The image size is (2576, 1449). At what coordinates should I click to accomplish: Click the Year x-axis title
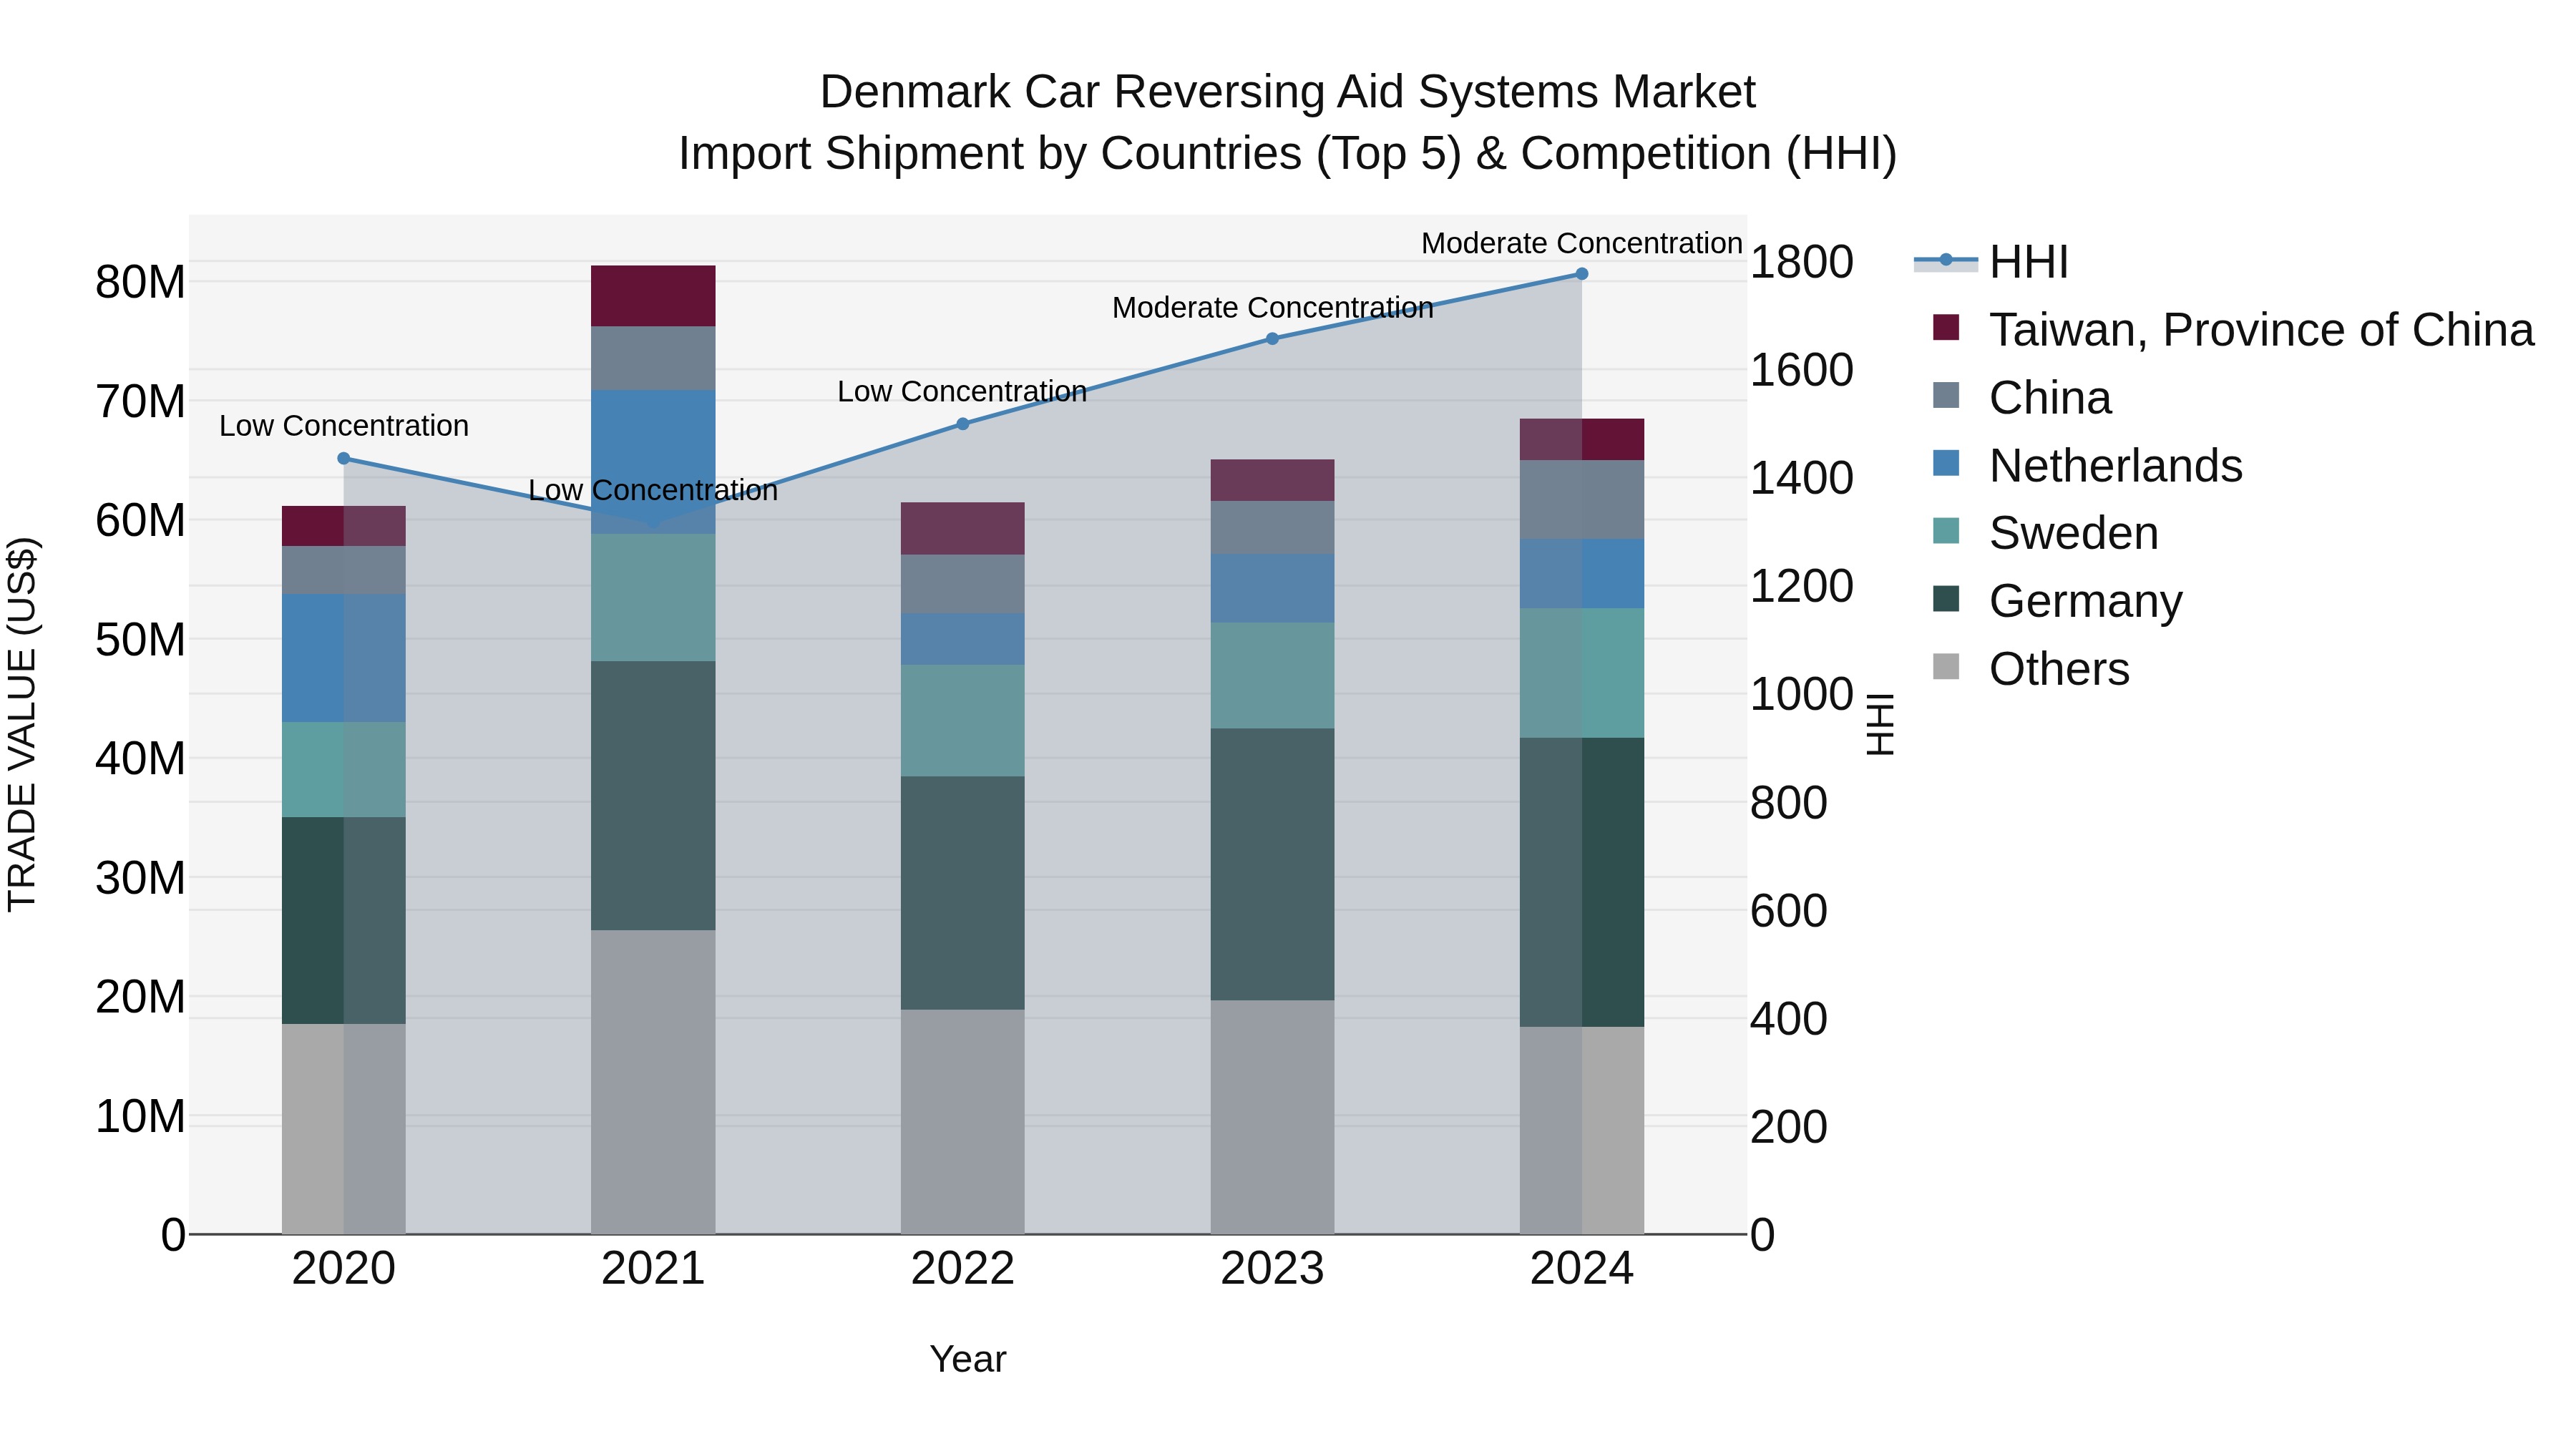[x=968, y=1359]
